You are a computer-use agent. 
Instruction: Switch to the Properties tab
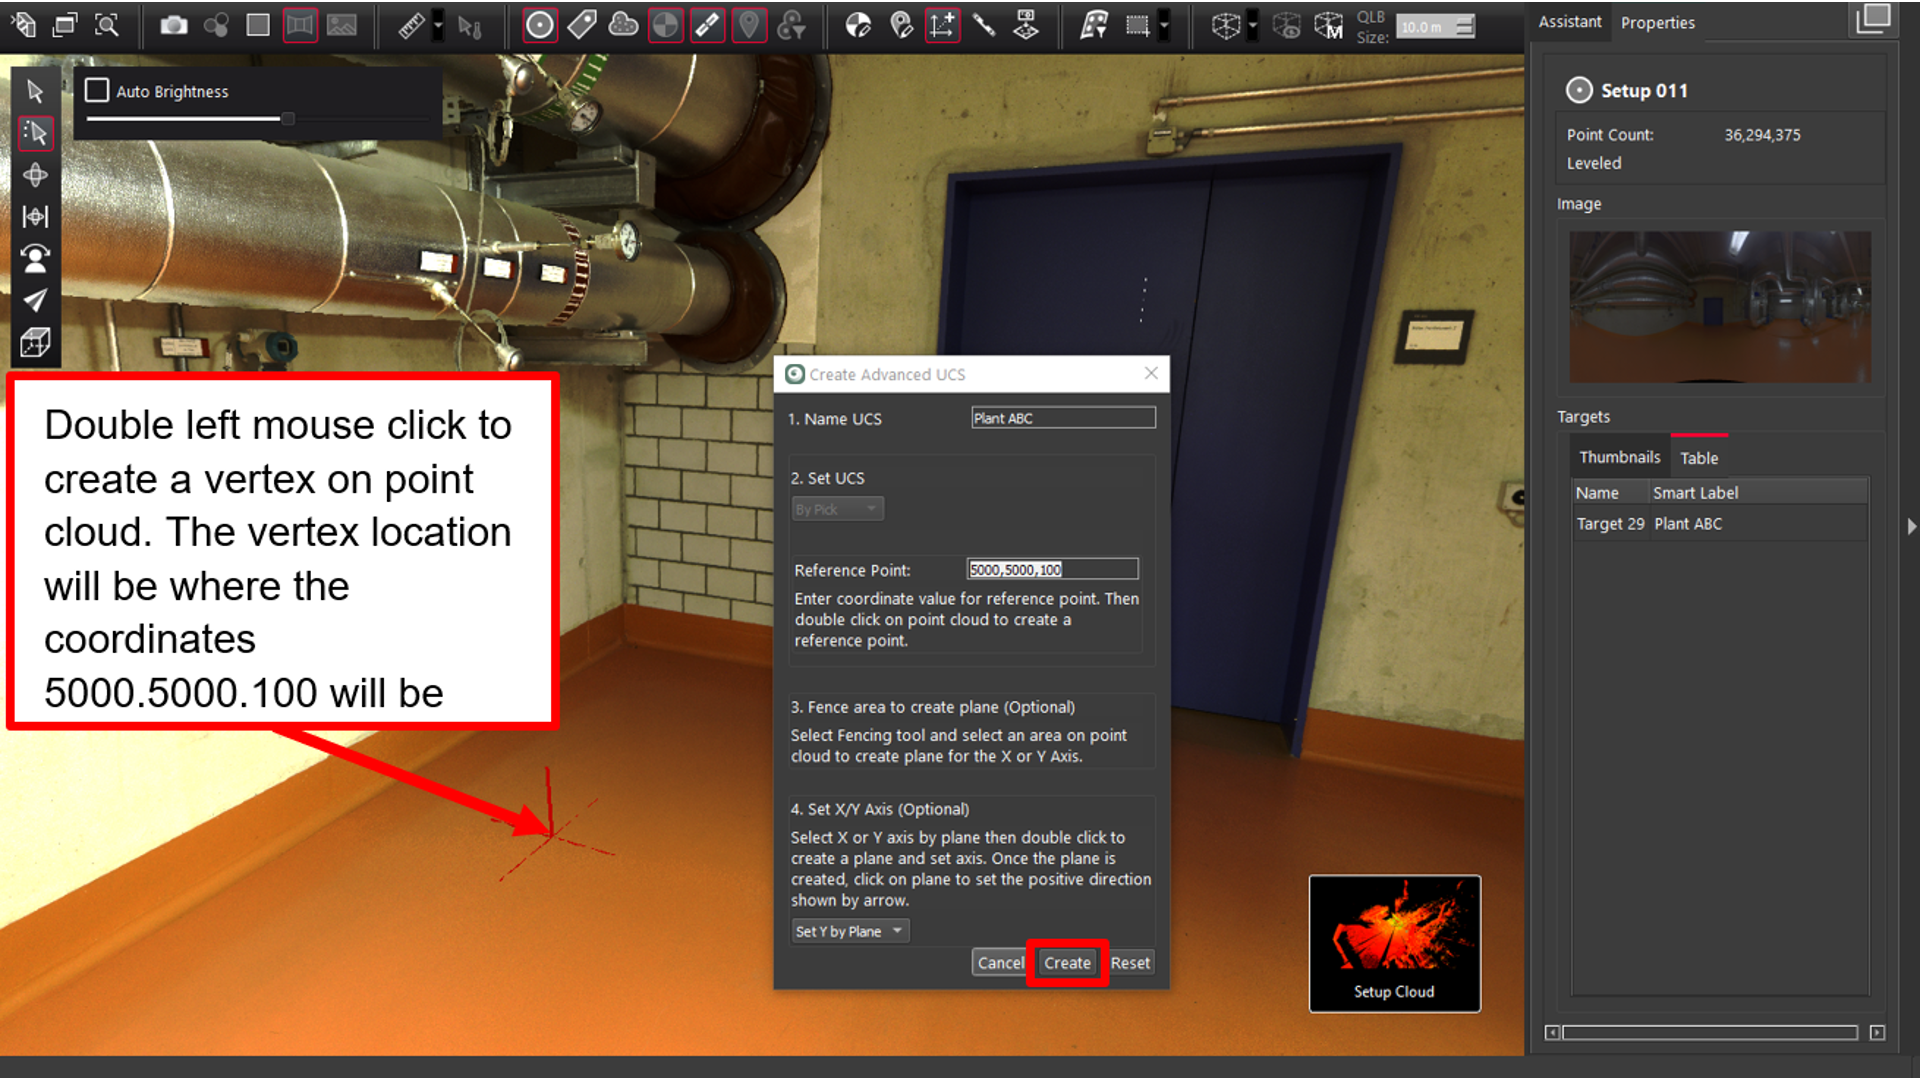click(x=1657, y=22)
